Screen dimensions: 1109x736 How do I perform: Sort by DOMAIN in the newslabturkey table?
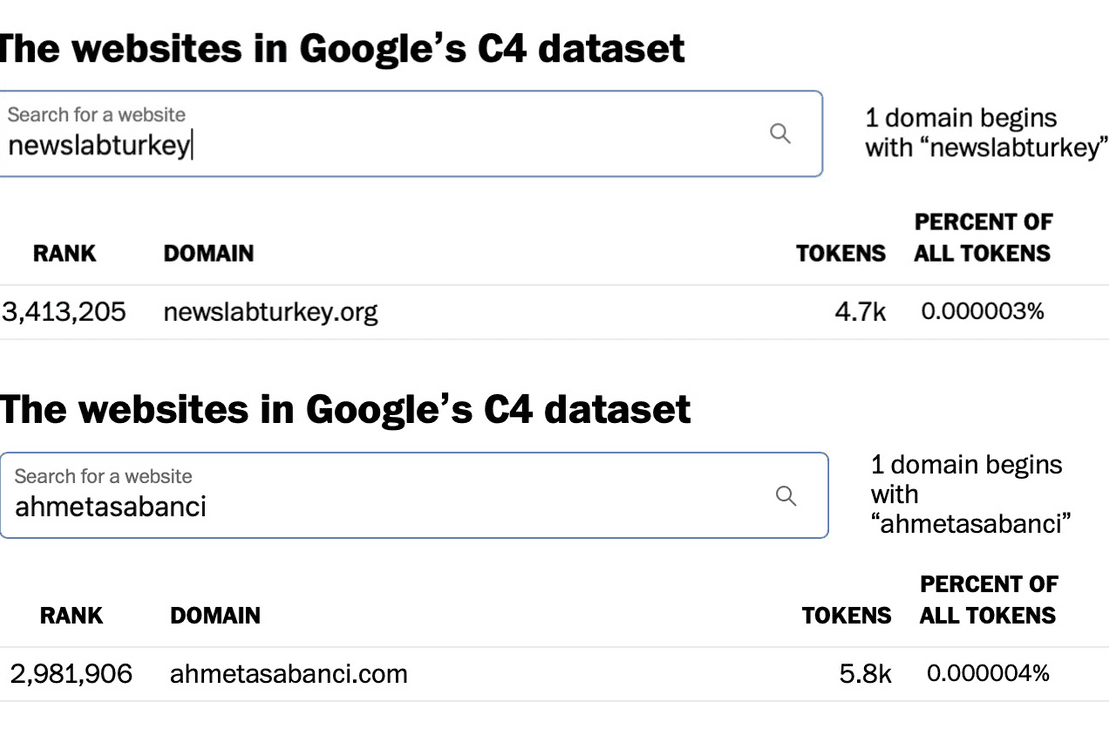209,253
